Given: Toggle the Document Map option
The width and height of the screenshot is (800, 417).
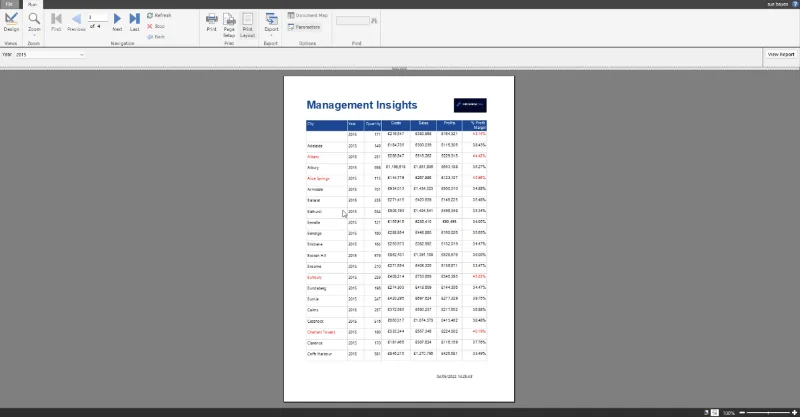Looking at the screenshot, I should 308,15.
